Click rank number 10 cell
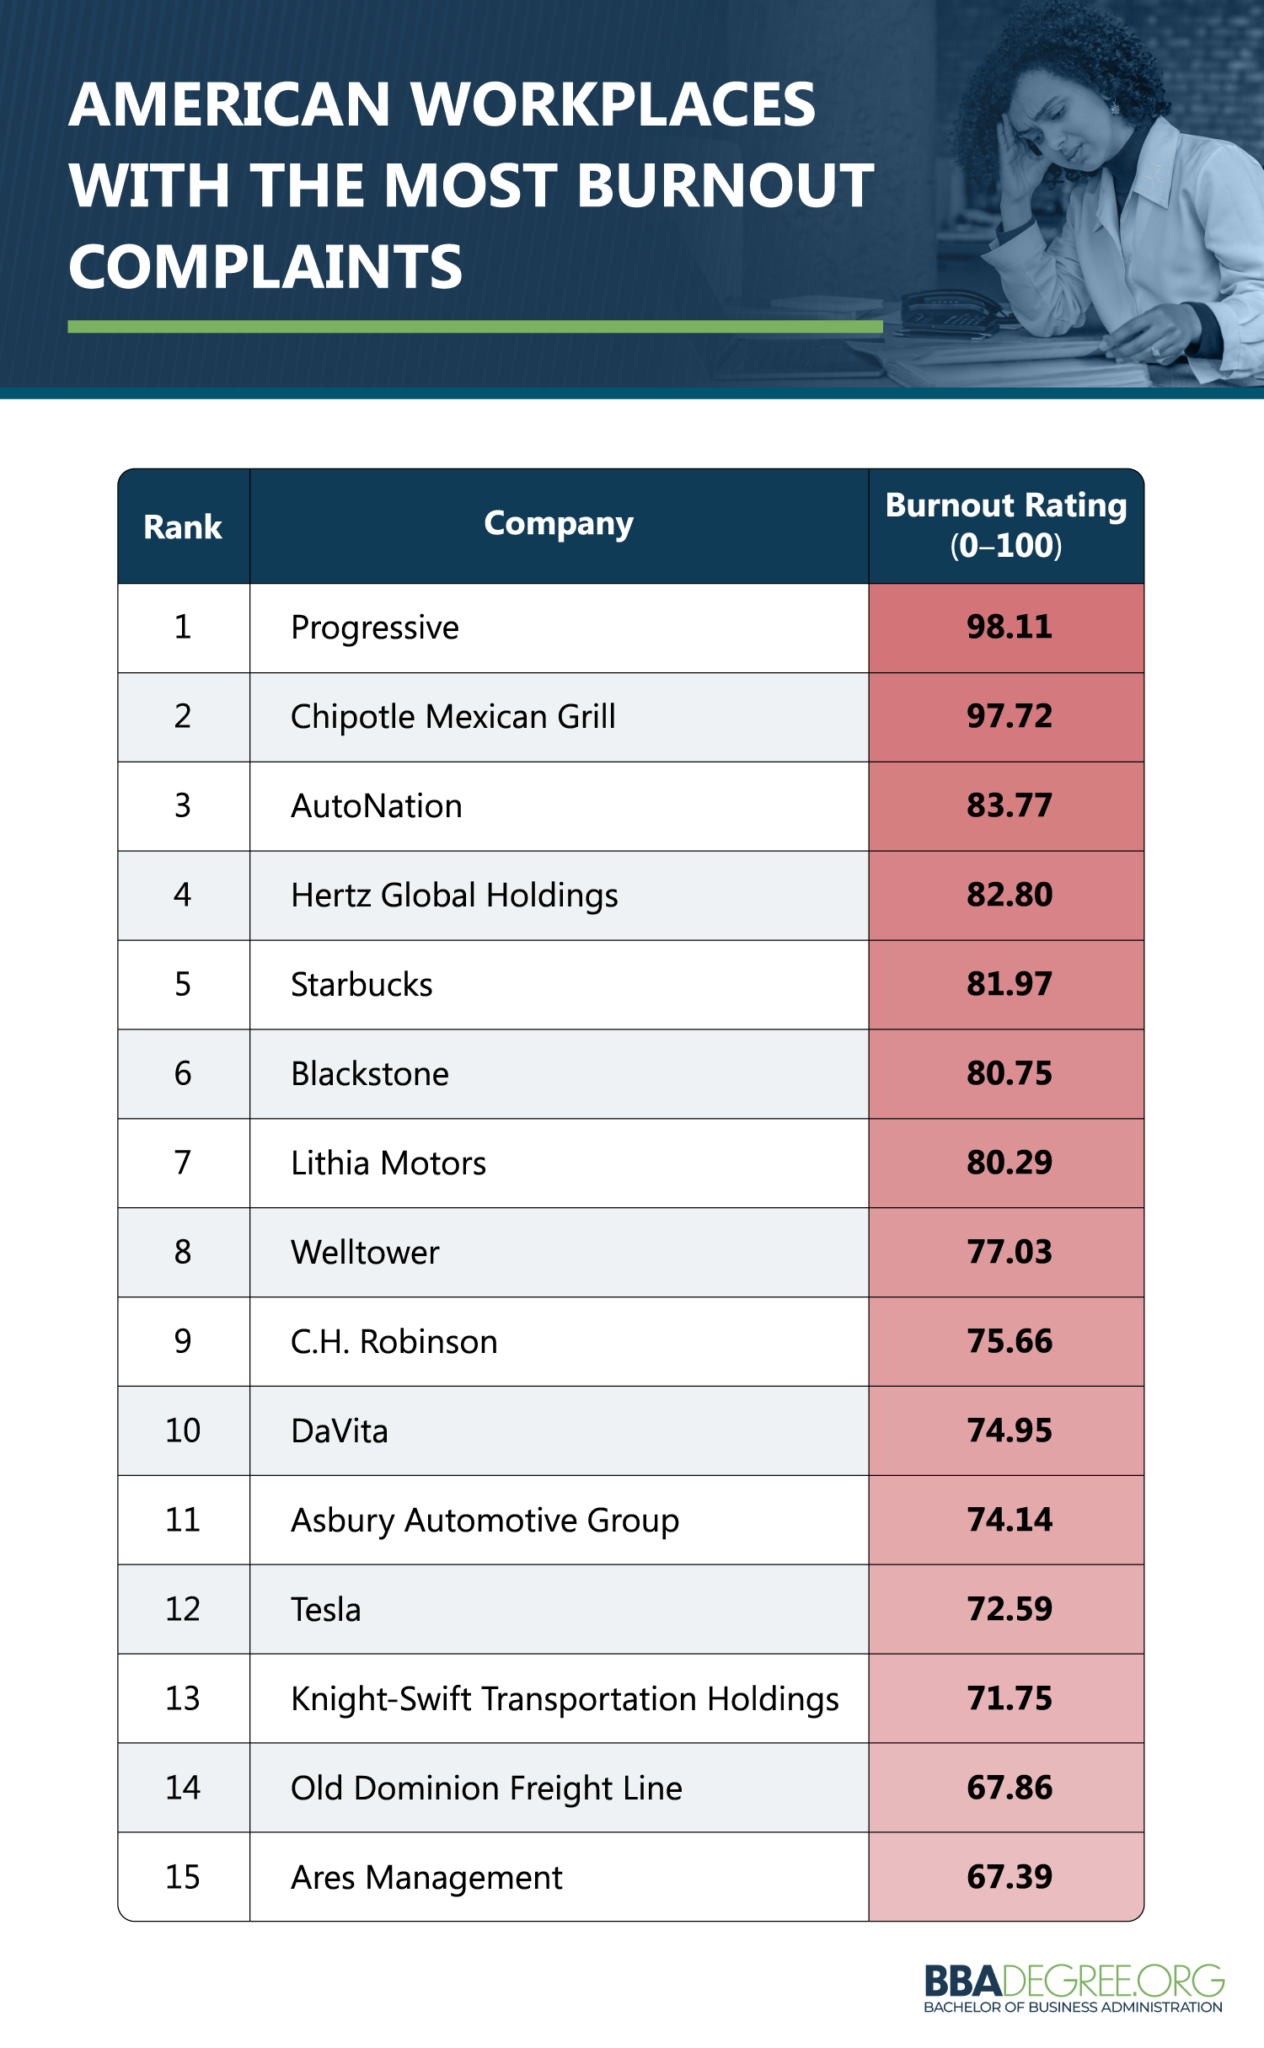 [183, 1431]
